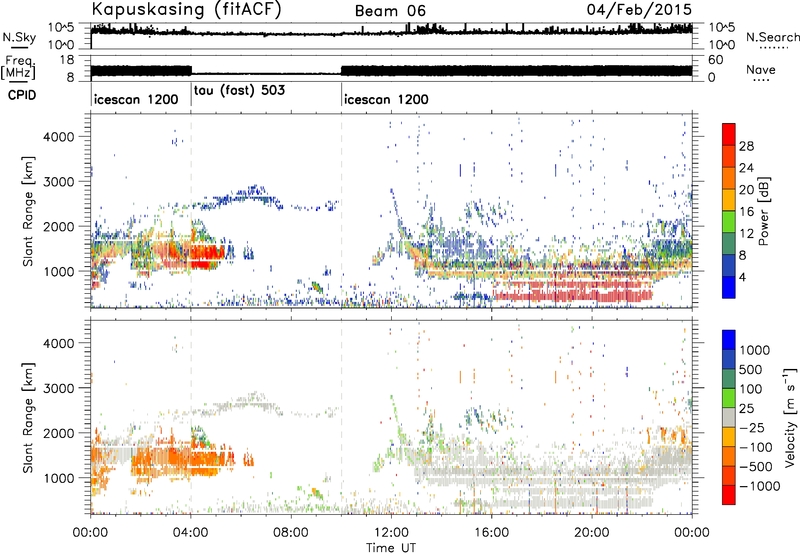Click the 'N.Search' legend label
Viewport: 800px width, 554px height.
772,37
